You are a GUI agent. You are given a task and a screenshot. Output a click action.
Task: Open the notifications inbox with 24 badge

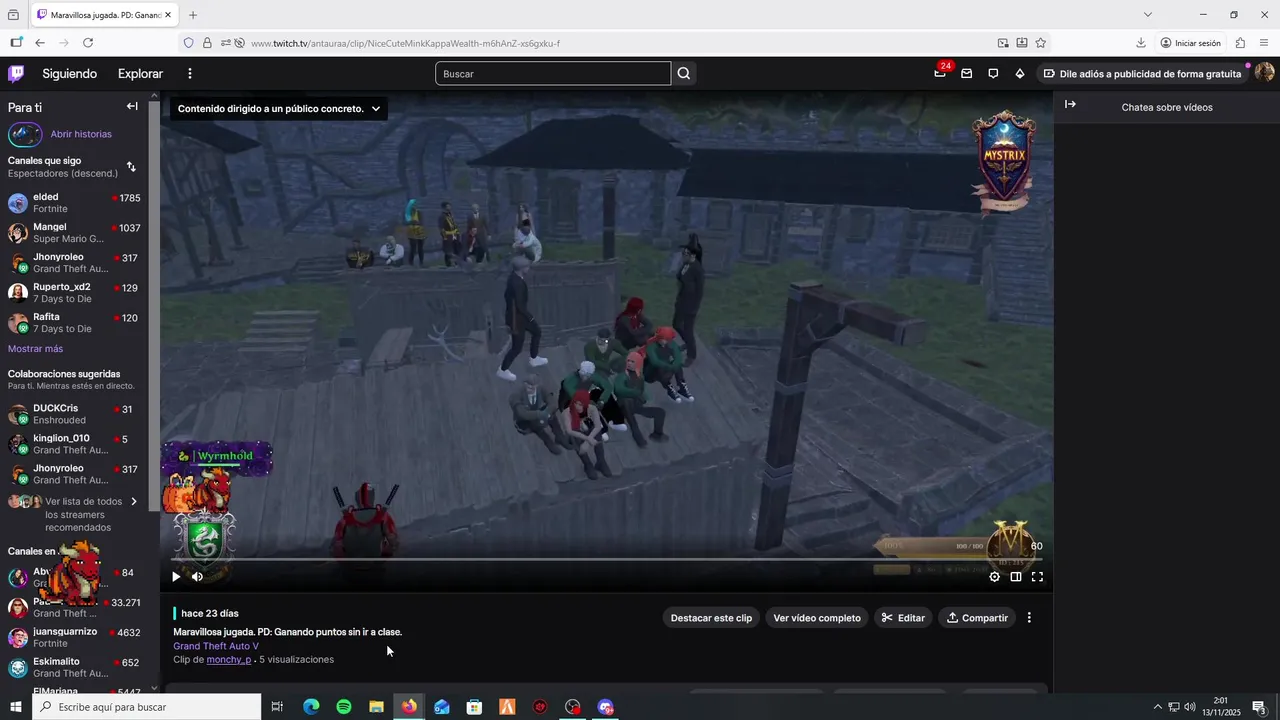940,73
